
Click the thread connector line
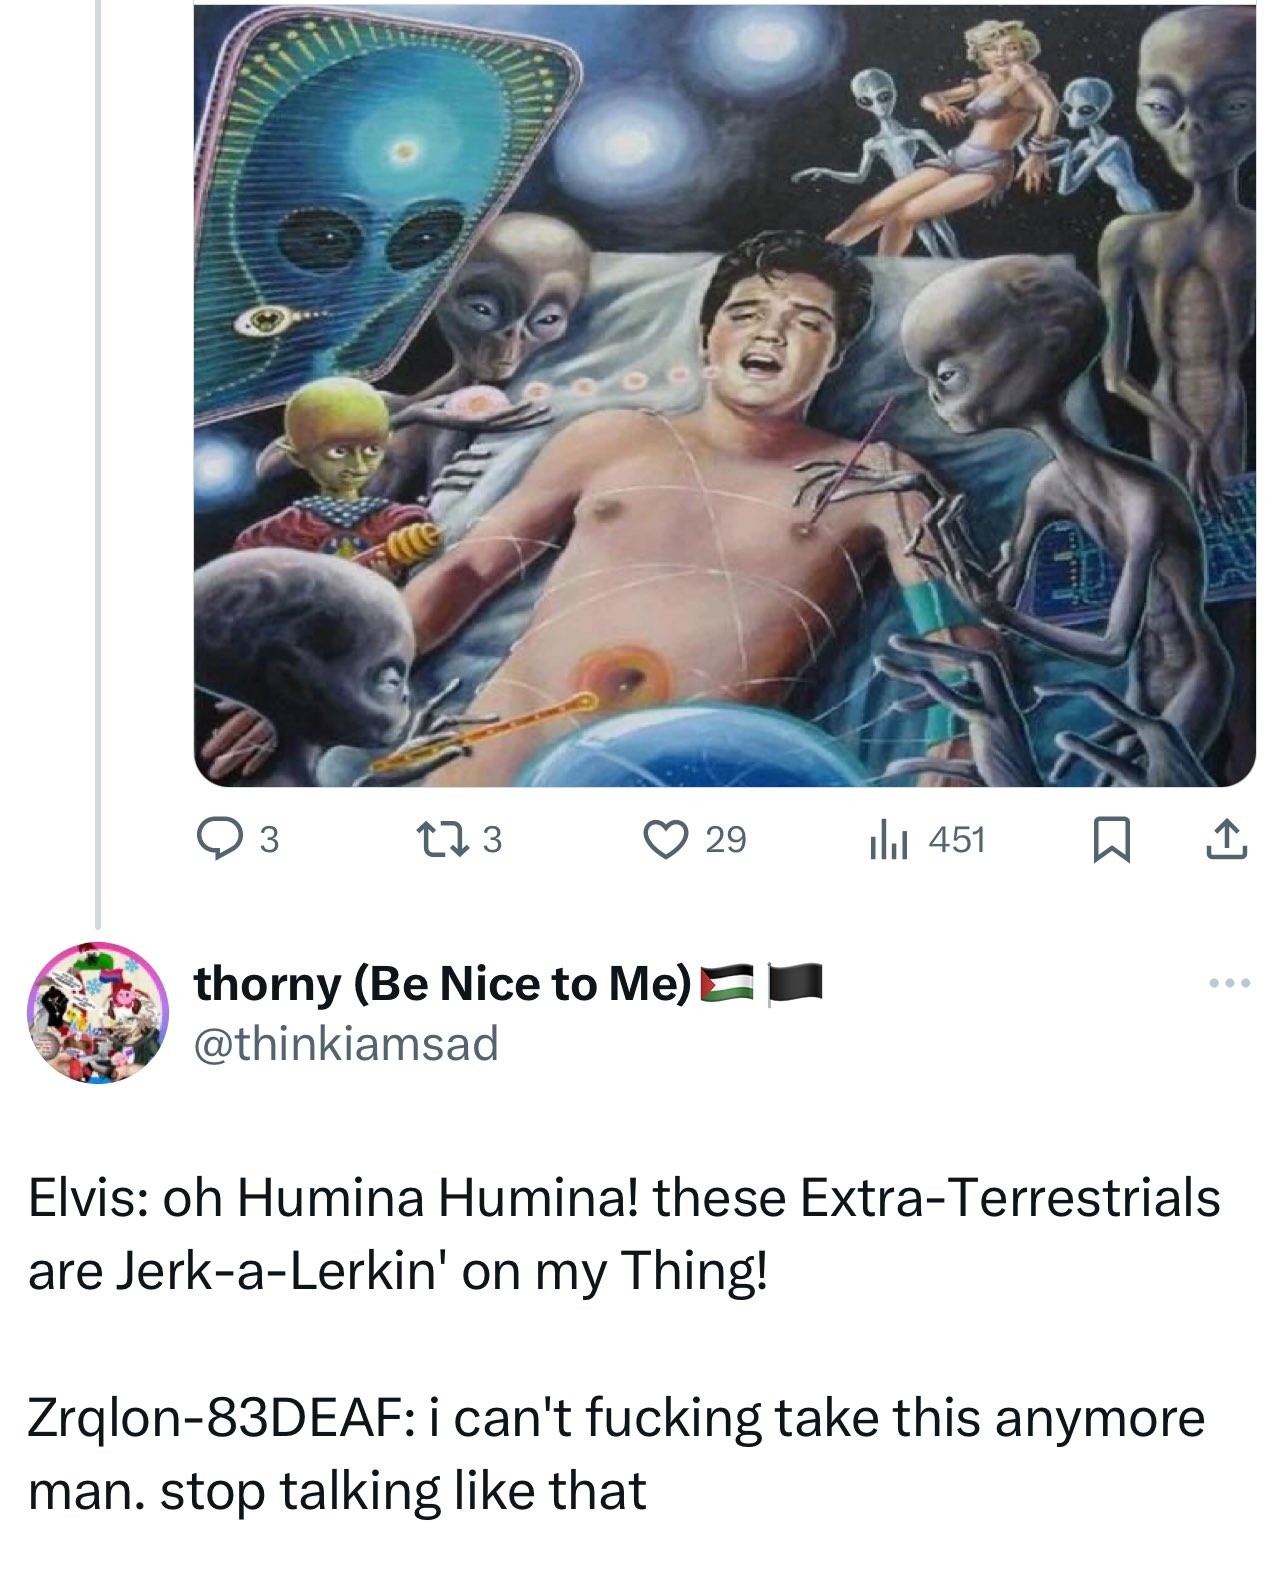click(x=98, y=460)
